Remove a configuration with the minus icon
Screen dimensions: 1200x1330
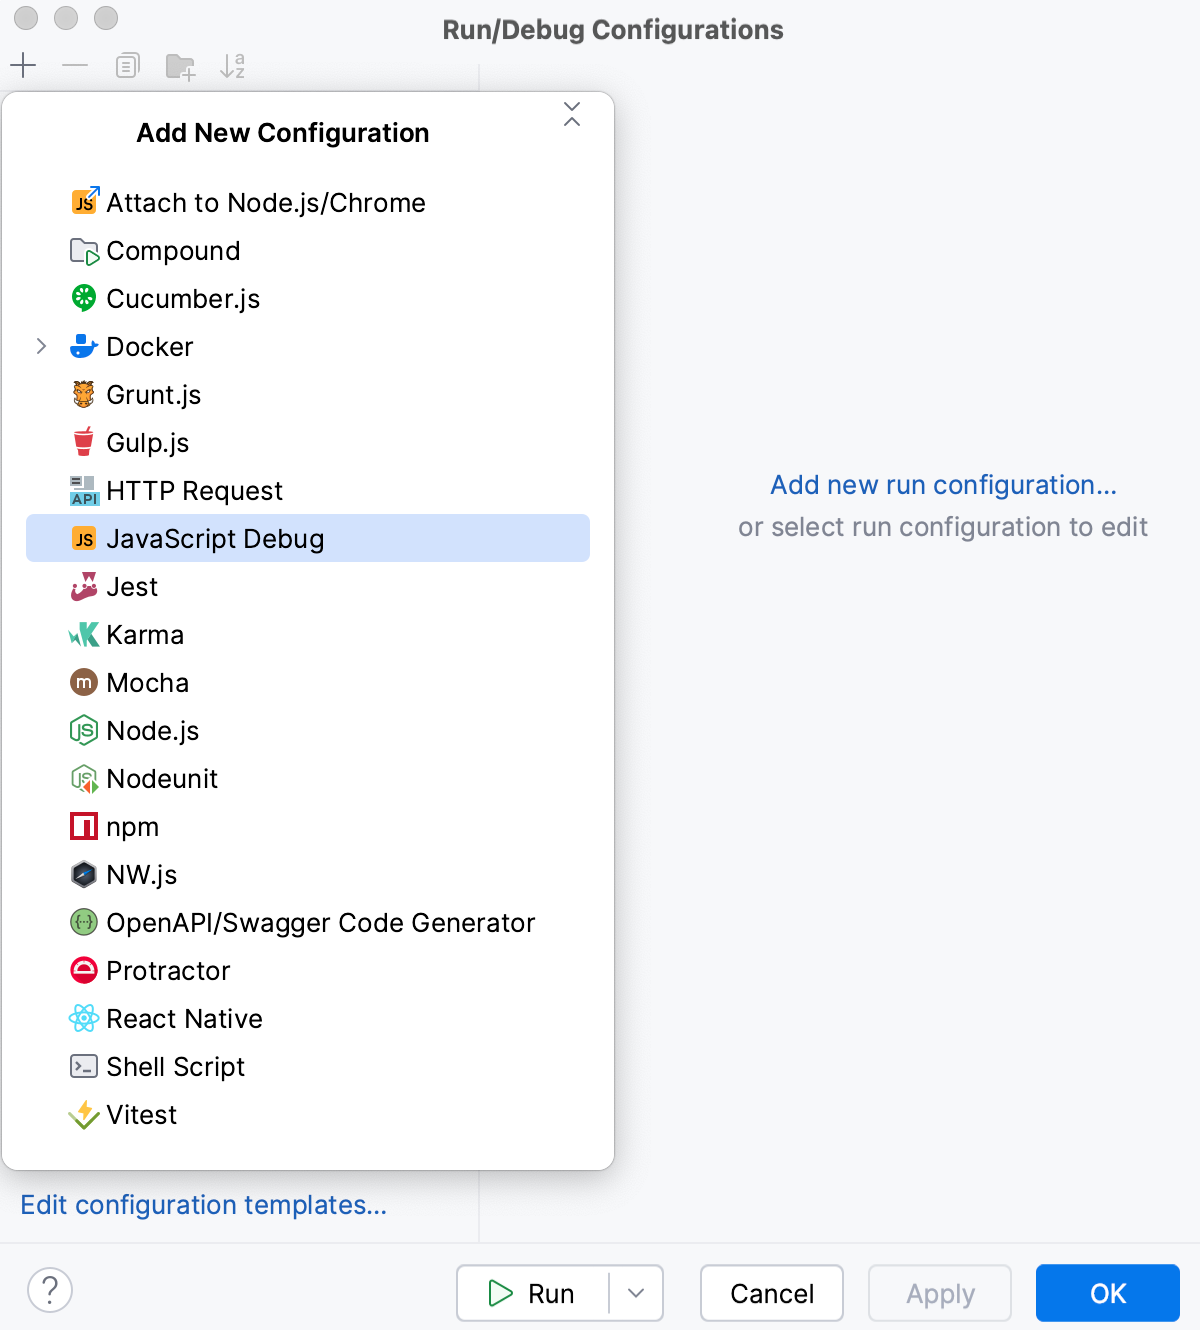73,66
